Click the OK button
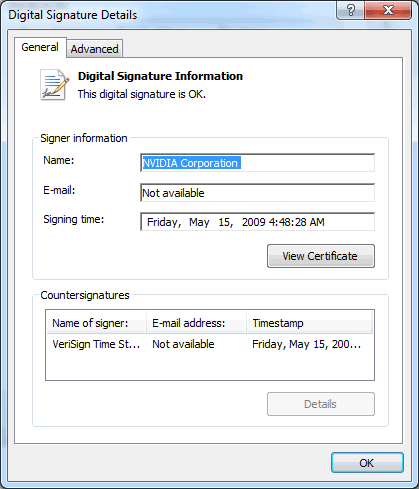Screen dimensions: 419x489 click(367, 463)
